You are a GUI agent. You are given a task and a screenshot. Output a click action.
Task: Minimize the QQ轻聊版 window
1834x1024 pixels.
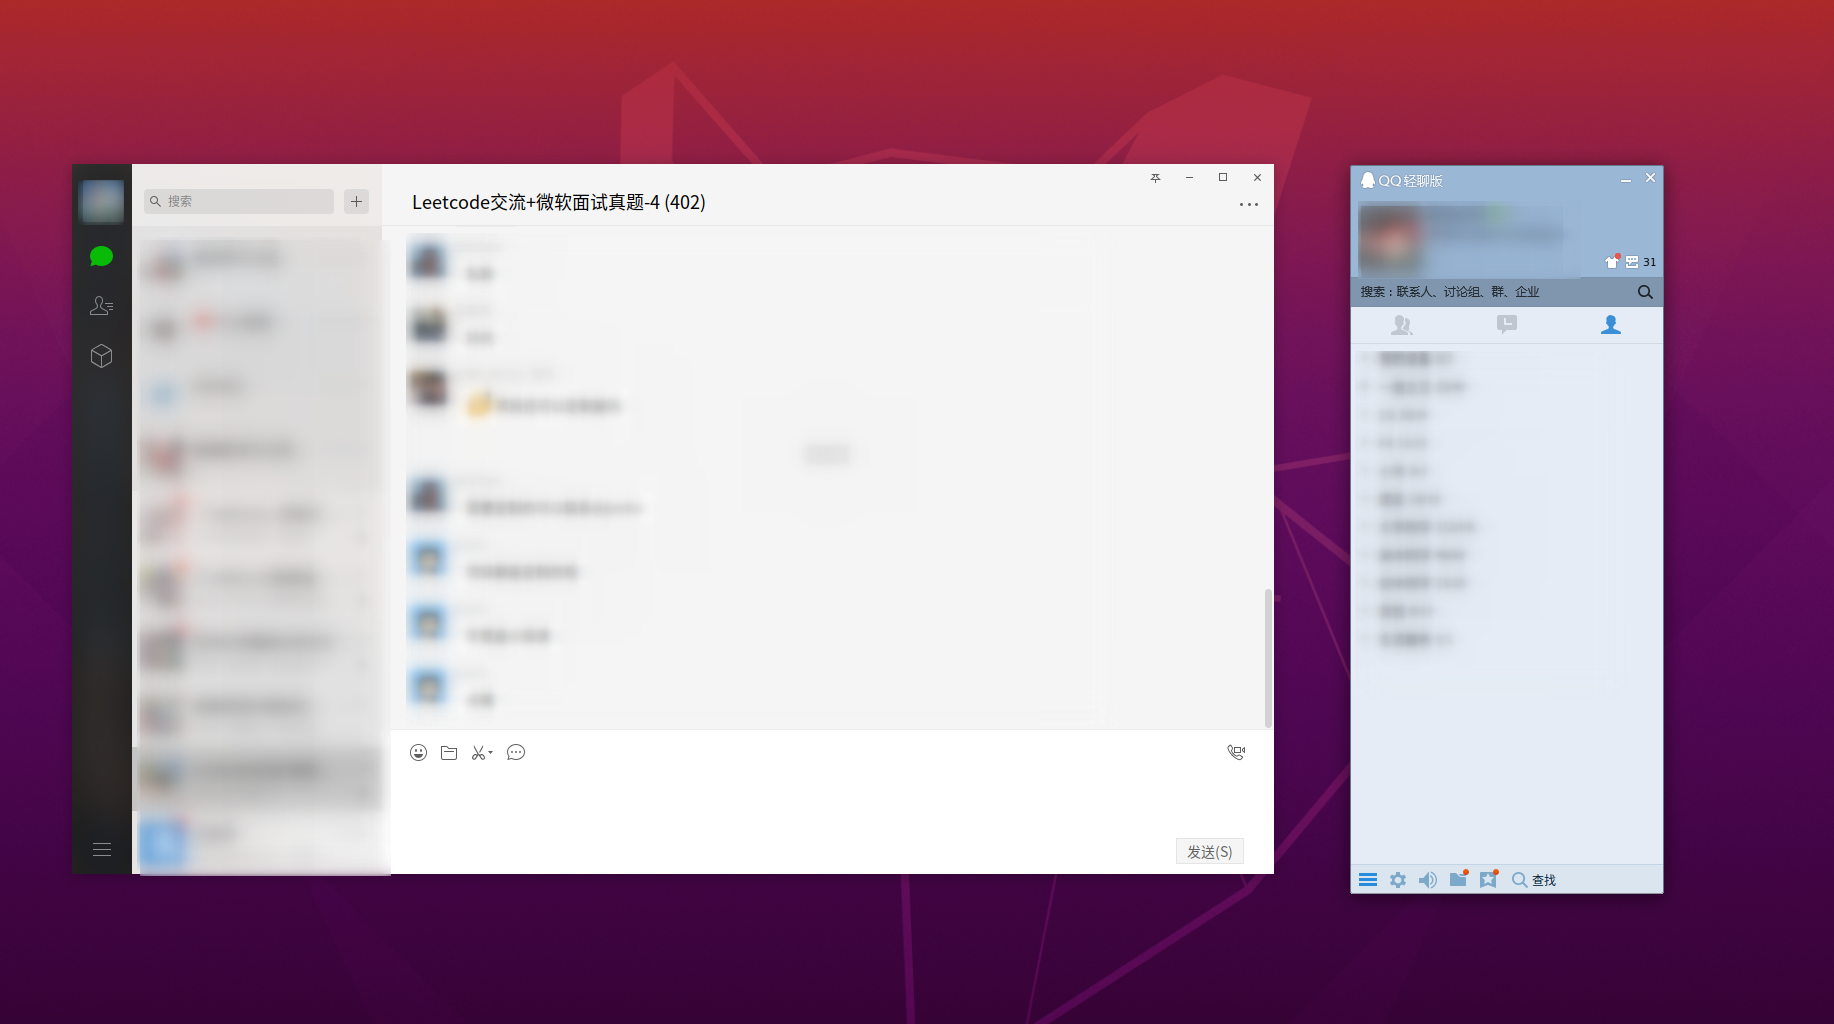[x=1626, y=179]
